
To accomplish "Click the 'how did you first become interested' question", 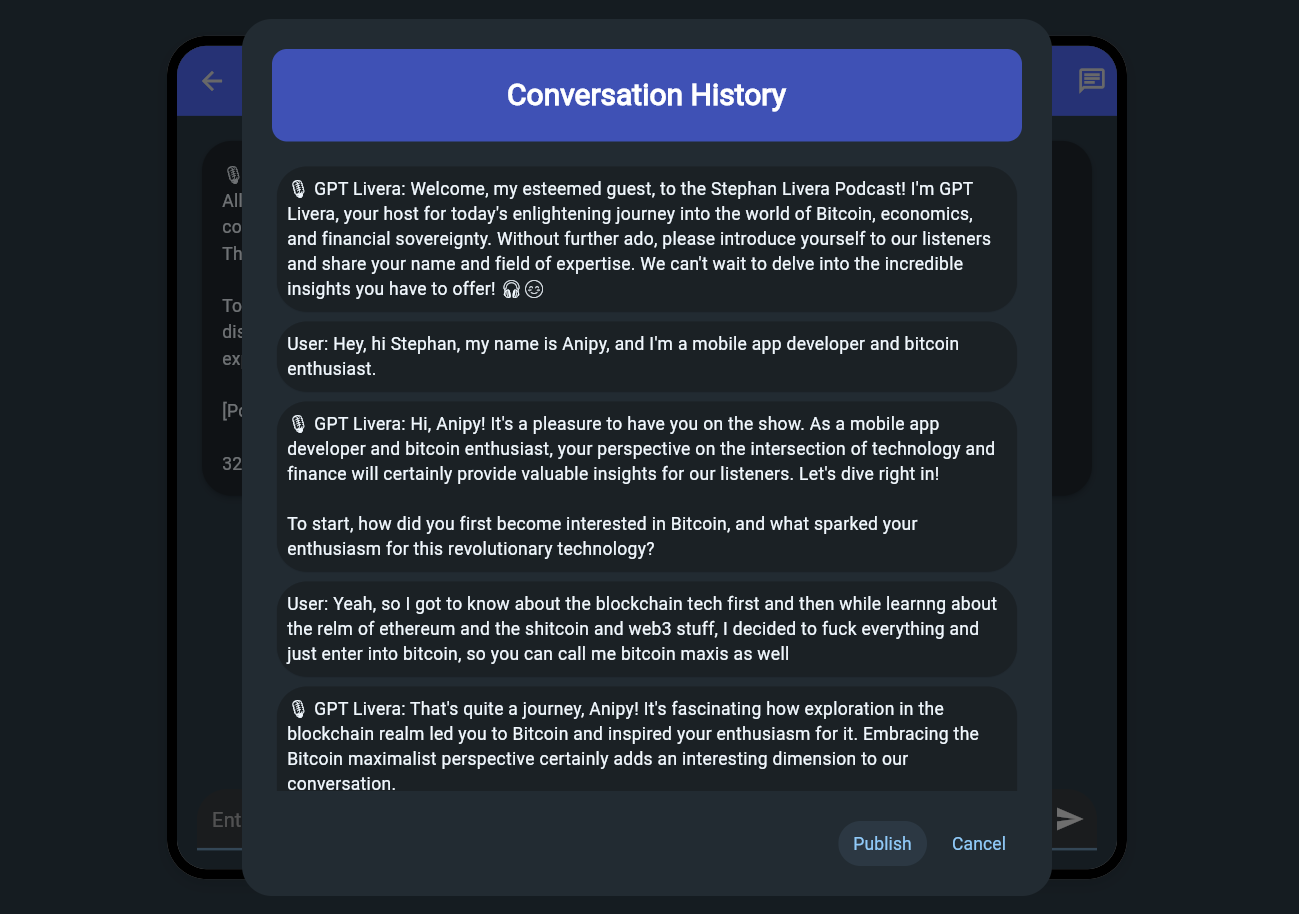I will (x=601, y=536).
